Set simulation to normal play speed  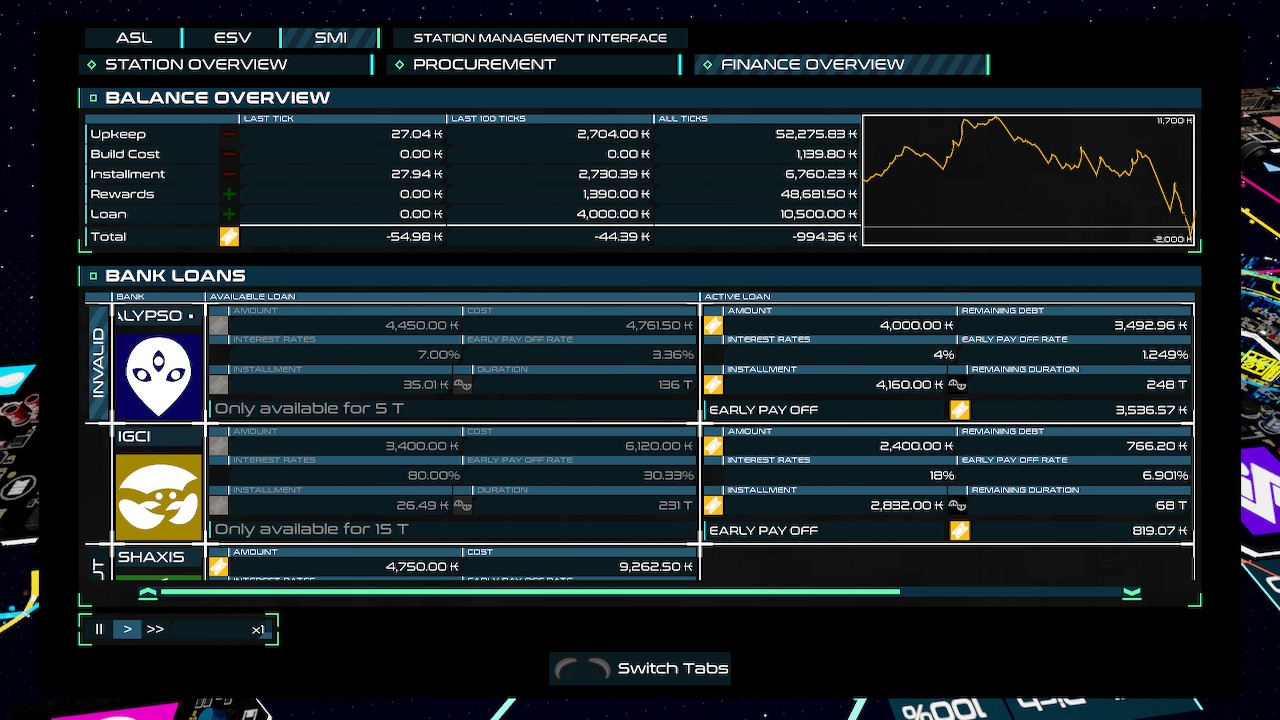(x=127, y=629)
